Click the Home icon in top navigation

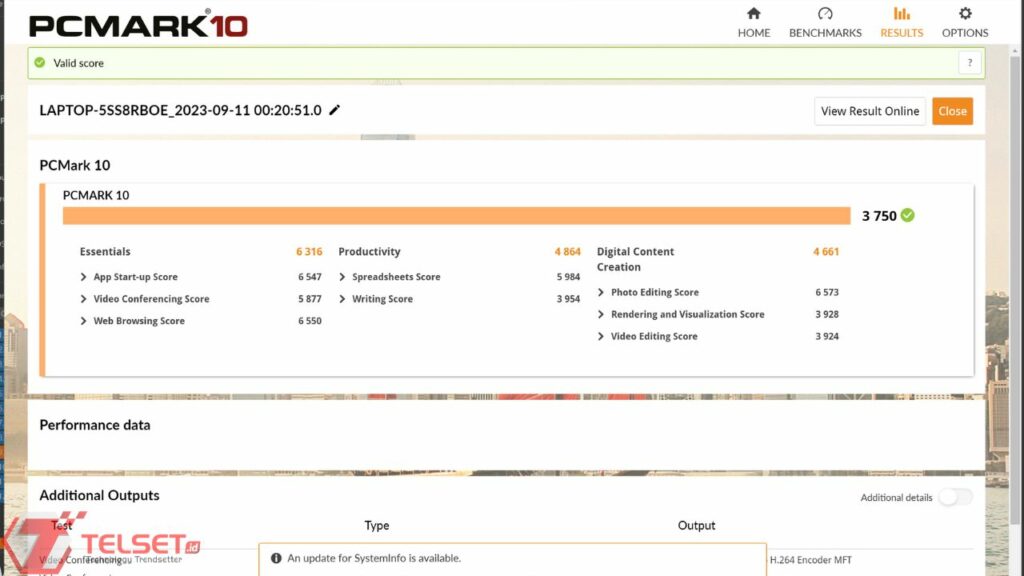point(753,14)
